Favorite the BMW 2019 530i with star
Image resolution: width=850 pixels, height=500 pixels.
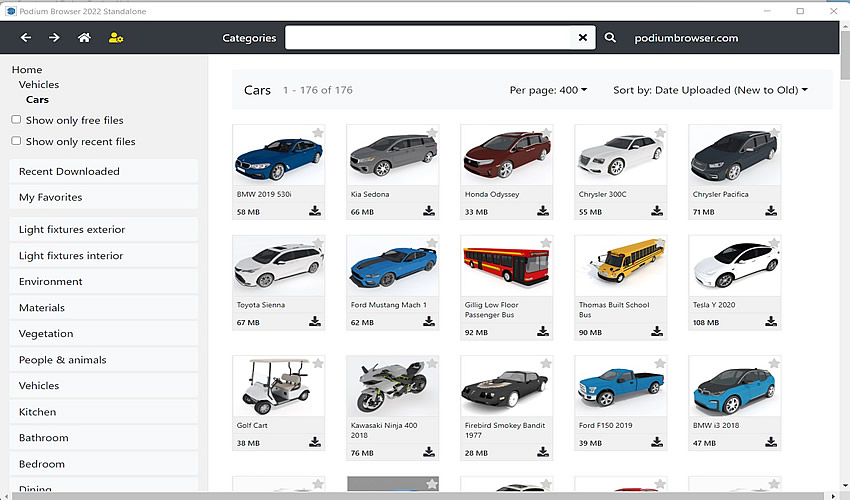pos(318,132)
